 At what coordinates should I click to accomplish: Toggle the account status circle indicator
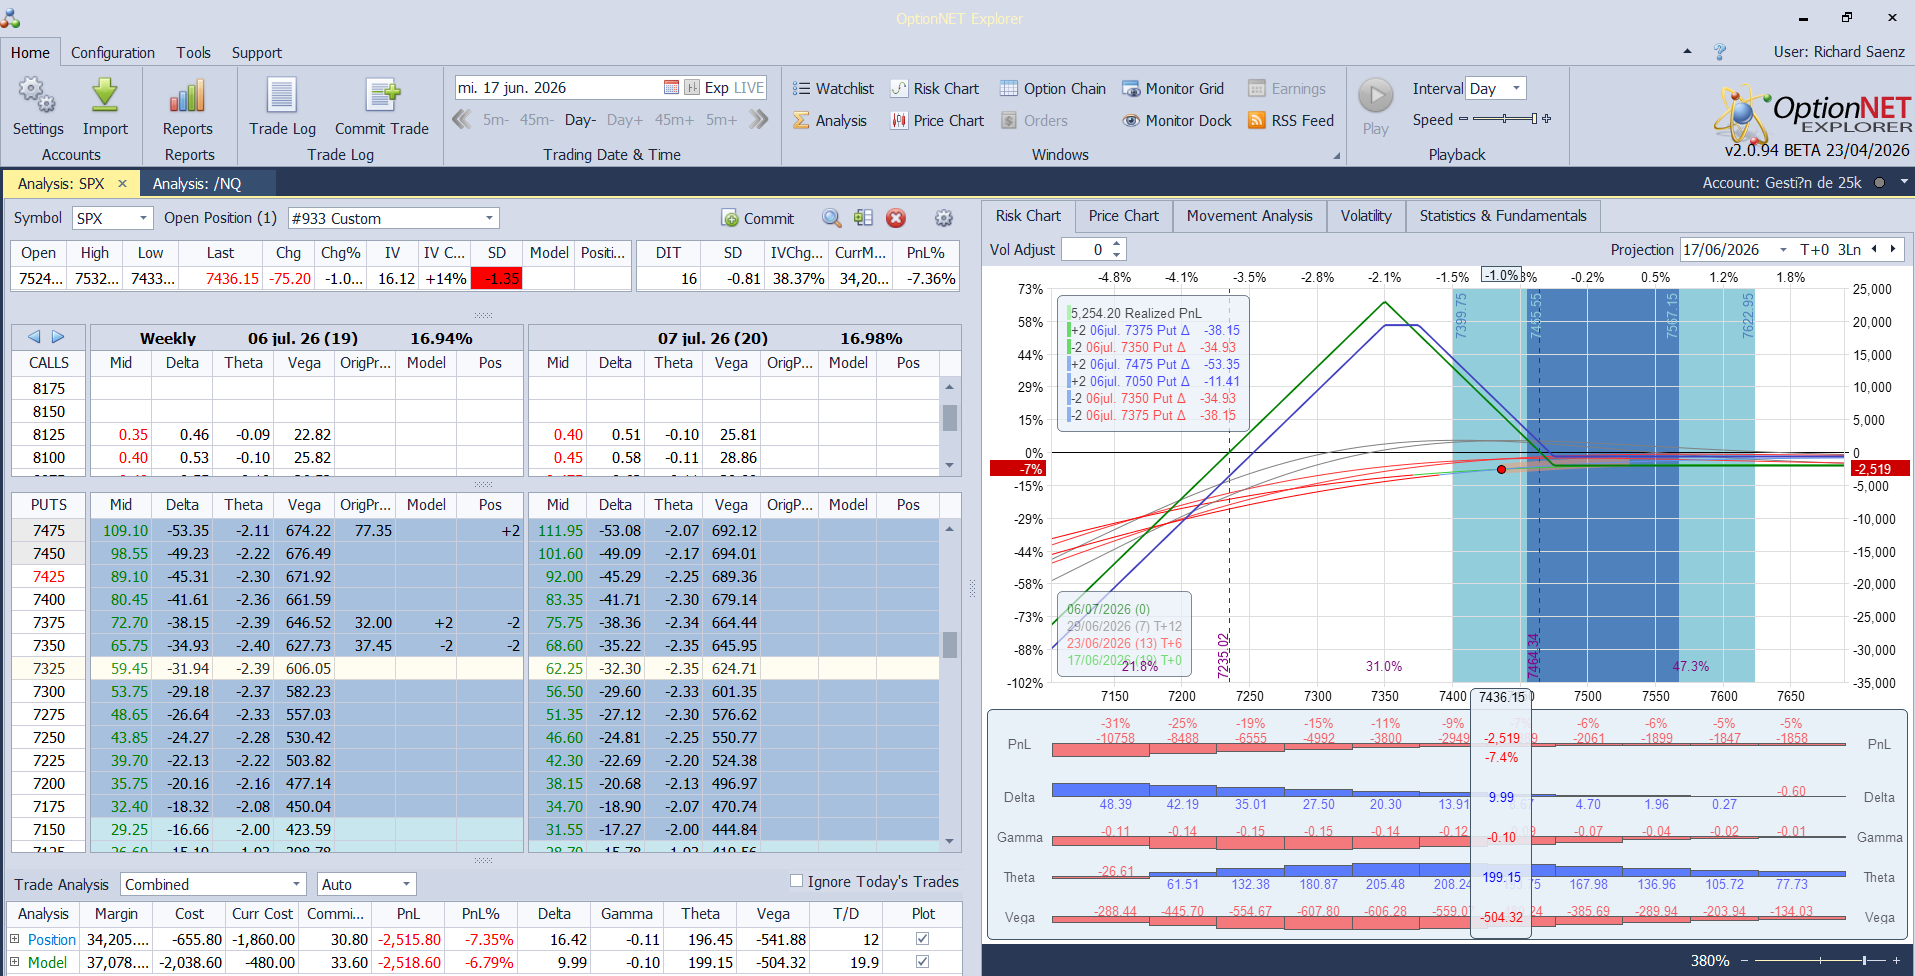click(x=1879, y=183)
